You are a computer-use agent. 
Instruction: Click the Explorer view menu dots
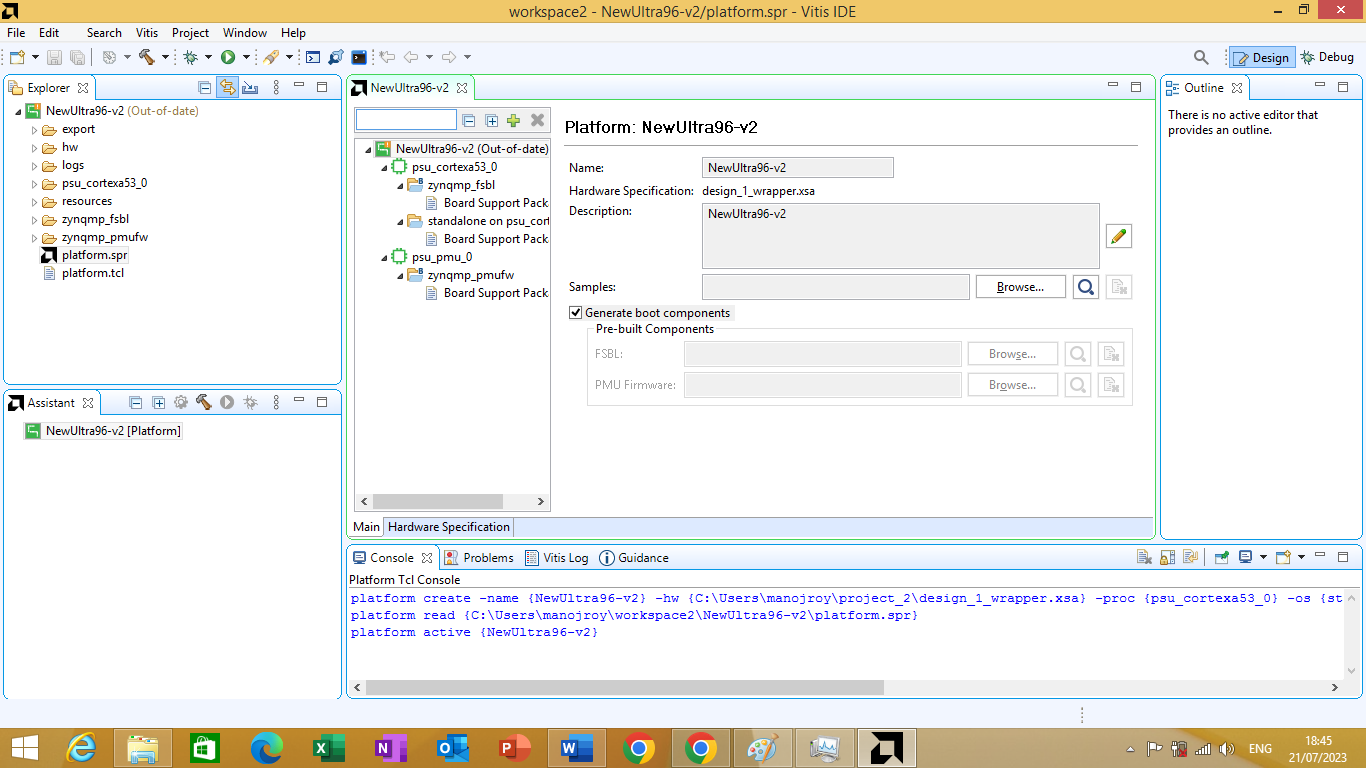click(277, 87)
